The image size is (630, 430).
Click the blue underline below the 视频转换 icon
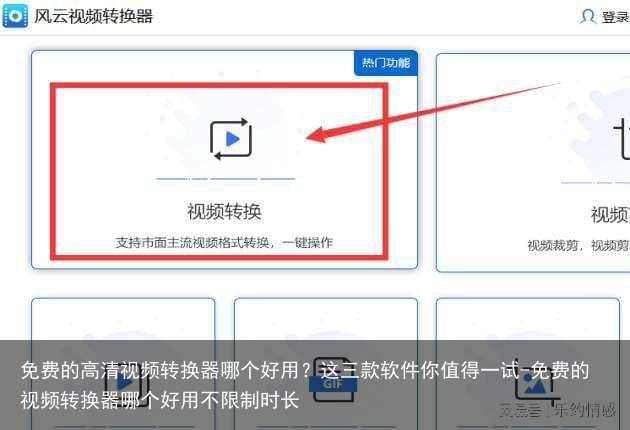click(226, 179)
